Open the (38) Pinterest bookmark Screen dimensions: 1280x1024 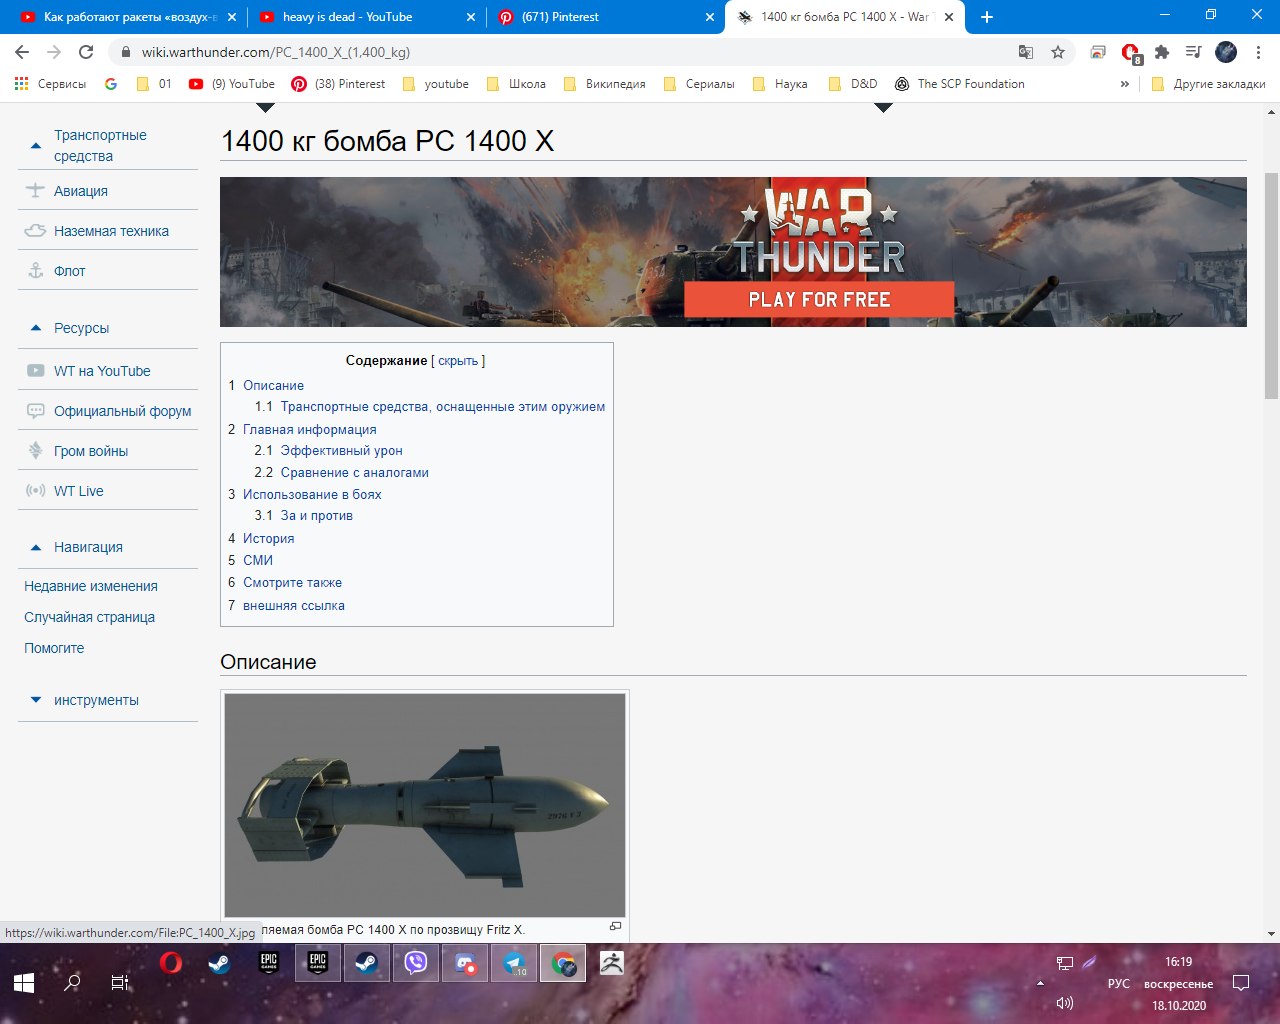(338, 84)
